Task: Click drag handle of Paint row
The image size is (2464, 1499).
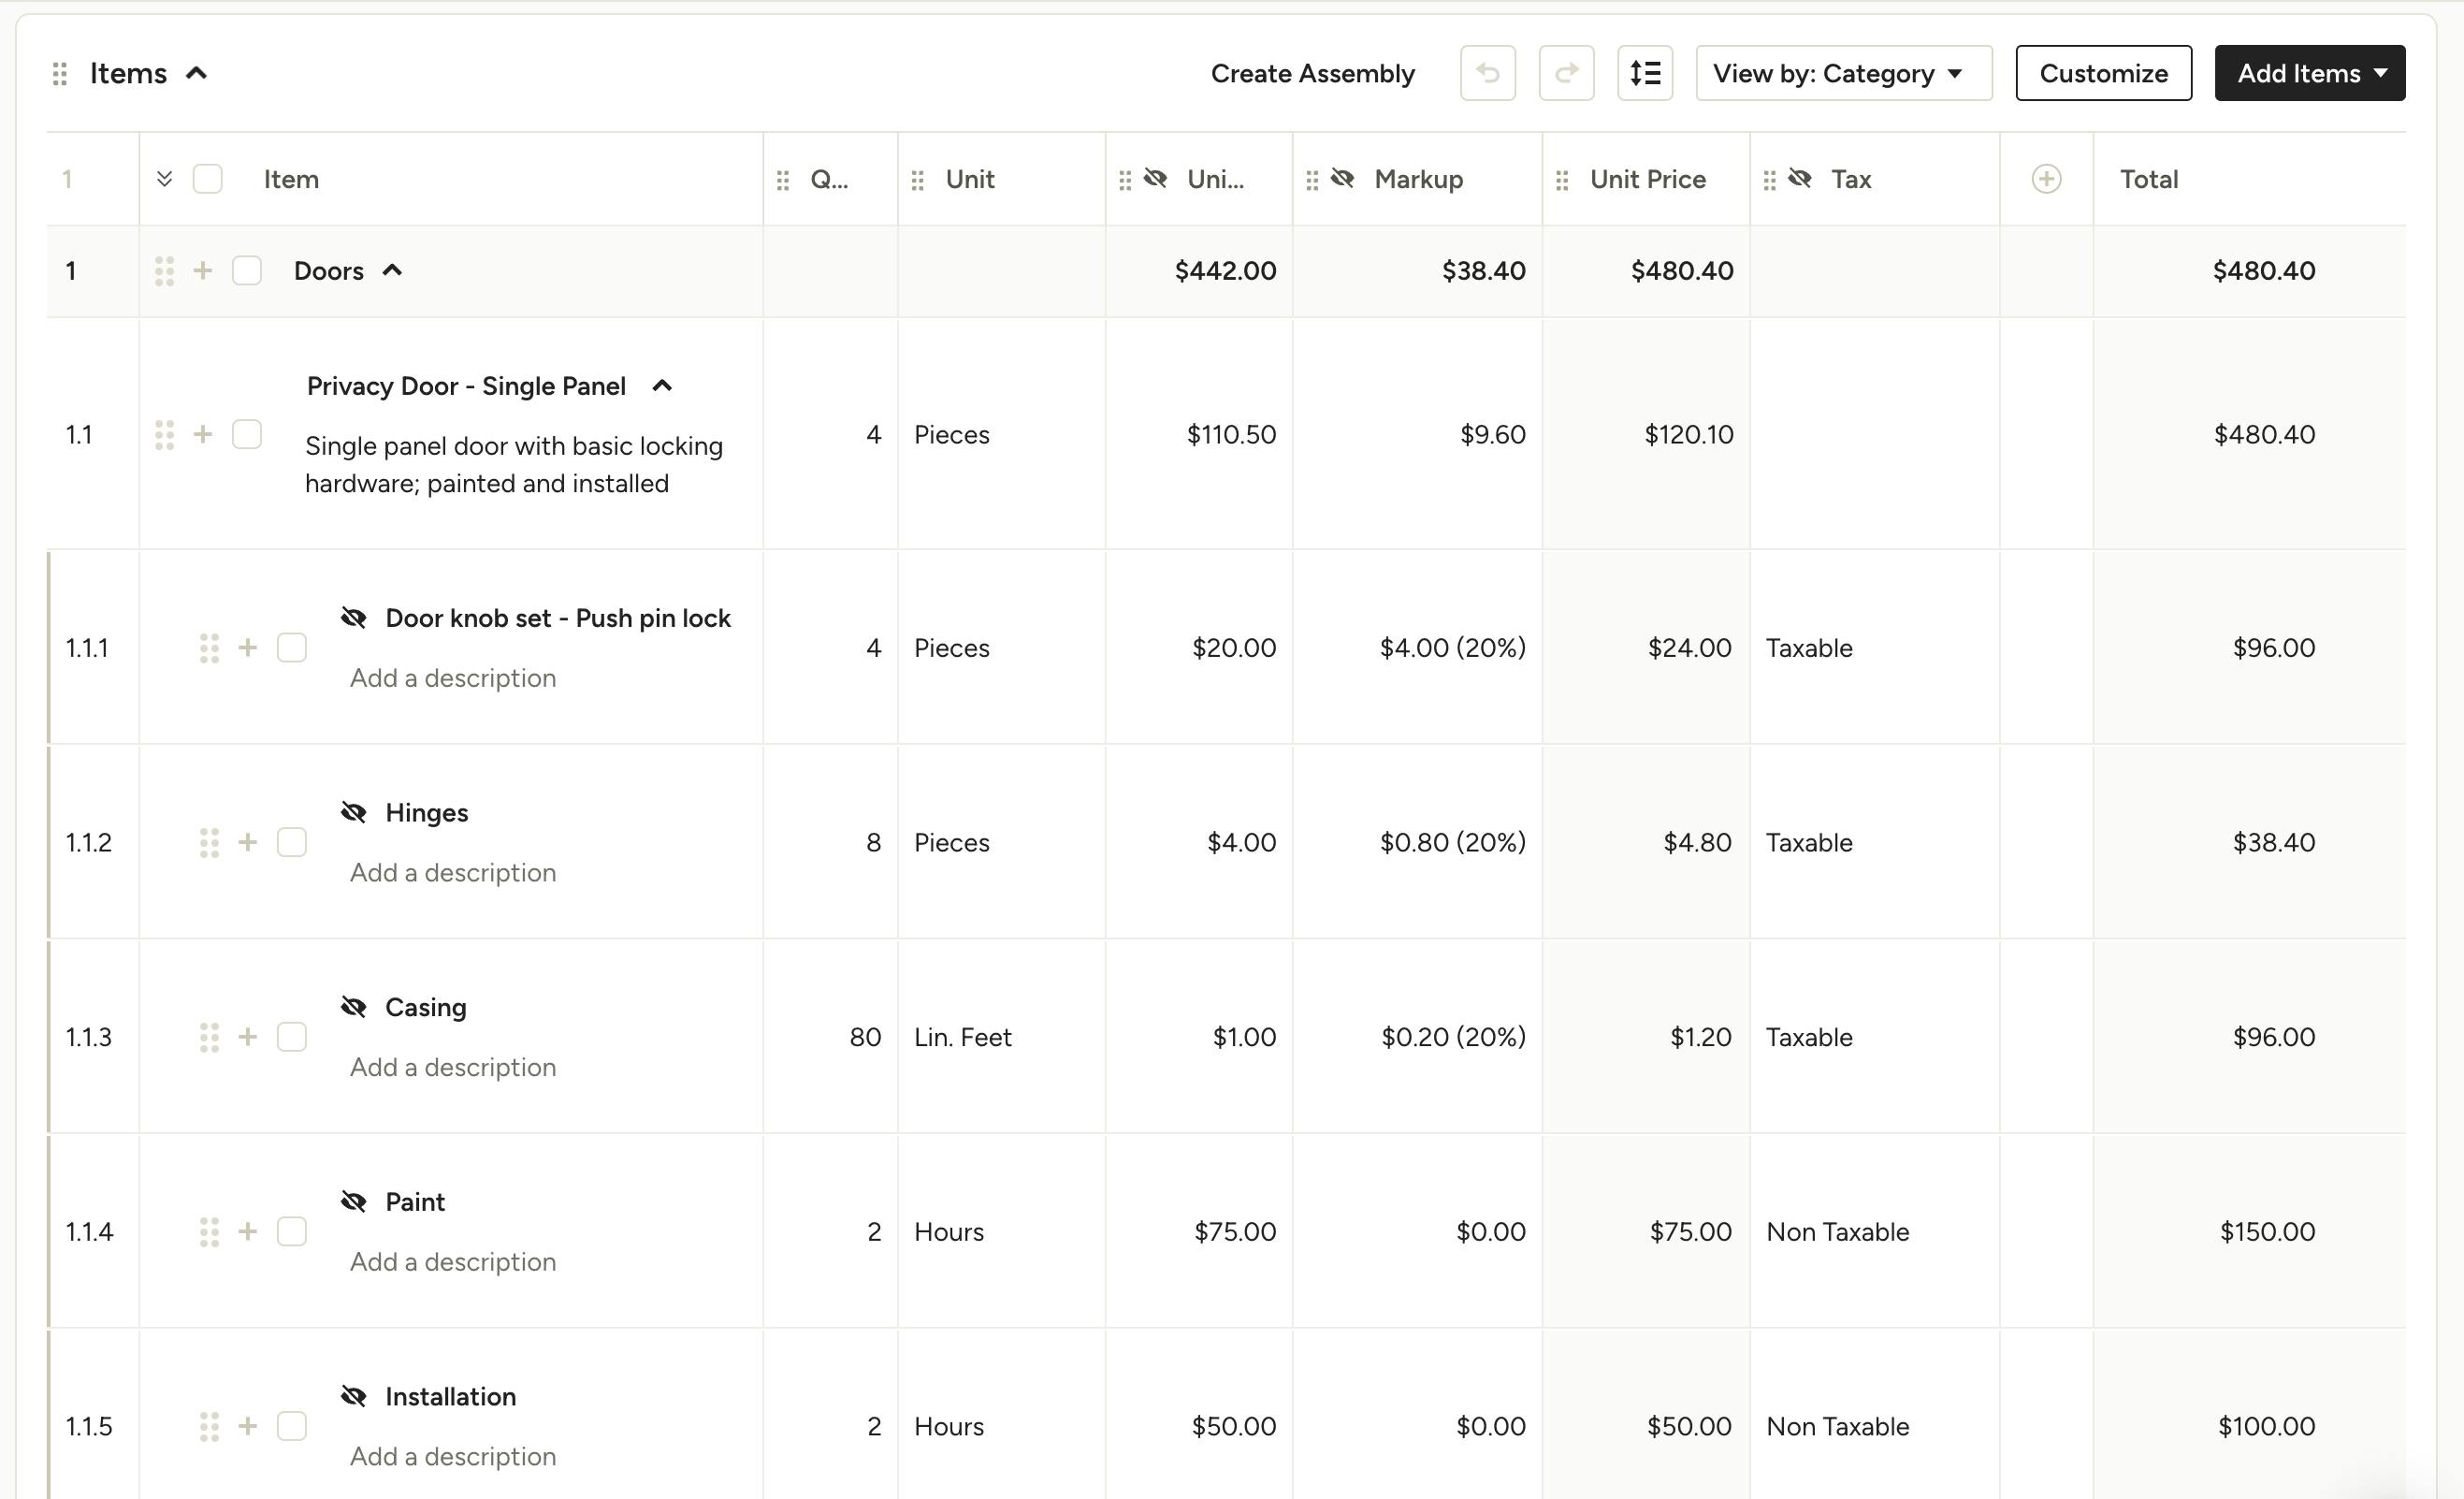Action: tap(209, 1232)
